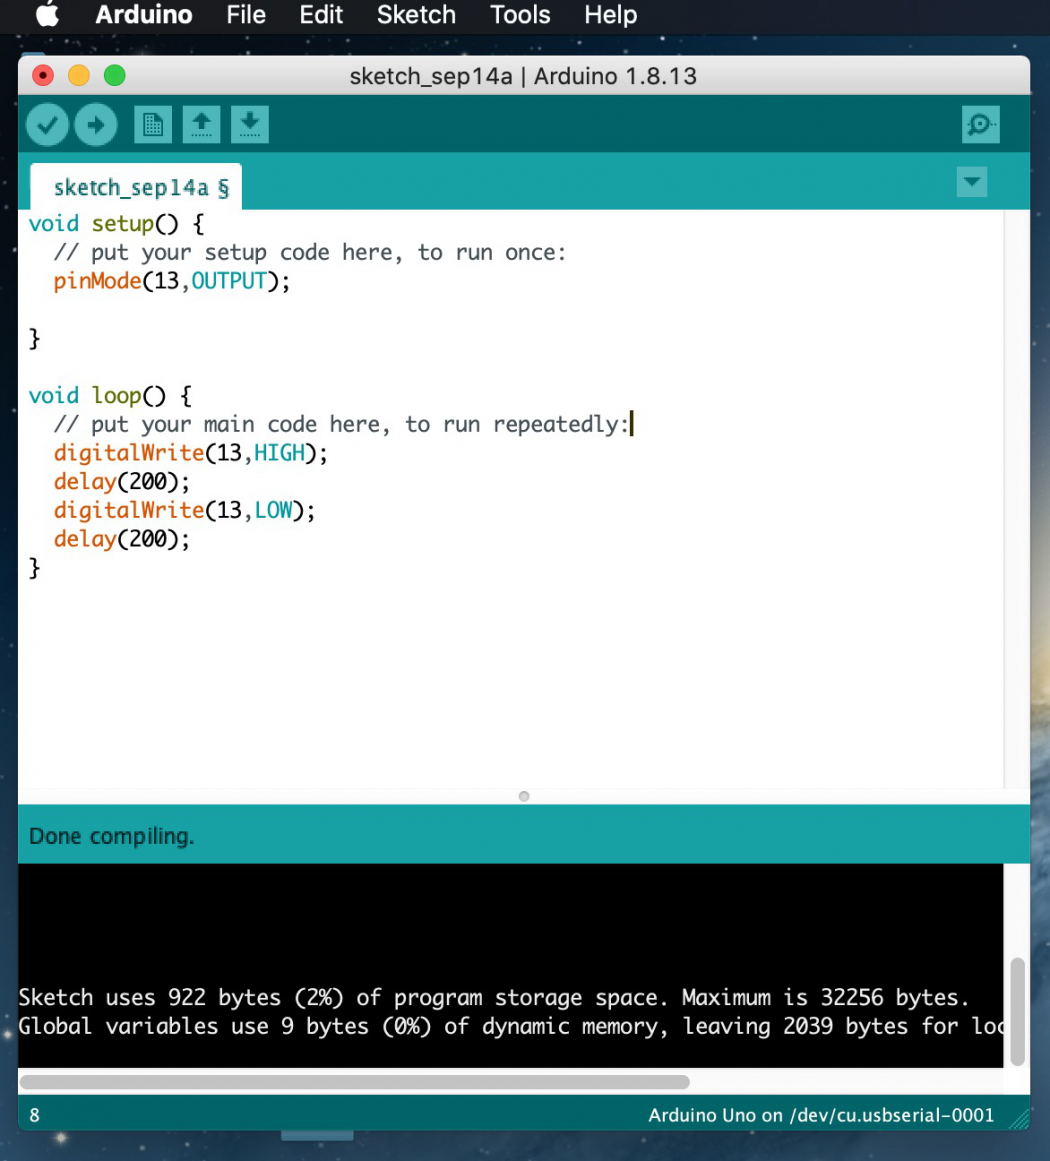Select the sketch_sep14a tab
The image size is (1050, 1161).
(135, 188)
